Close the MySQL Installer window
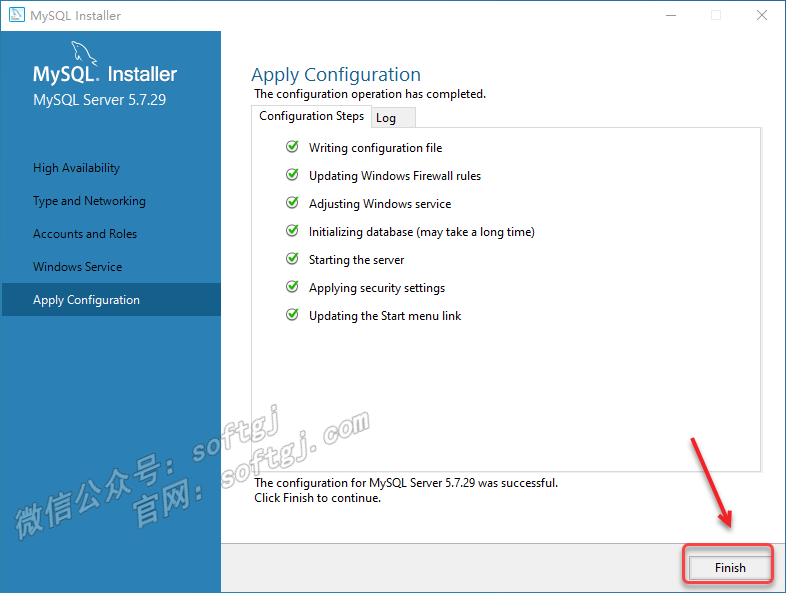 762,16
